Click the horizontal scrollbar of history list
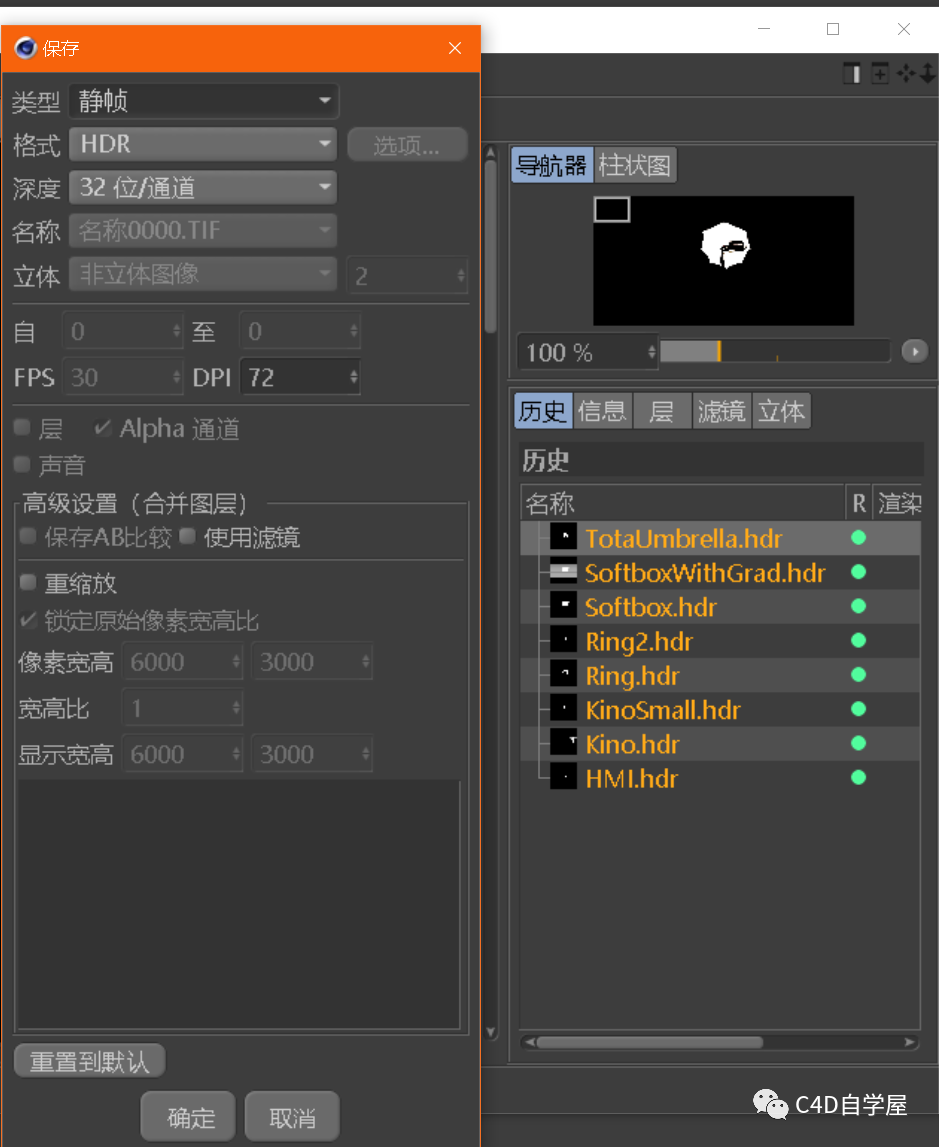Screen dimensions: 939x1147 tap(649, 1042)
